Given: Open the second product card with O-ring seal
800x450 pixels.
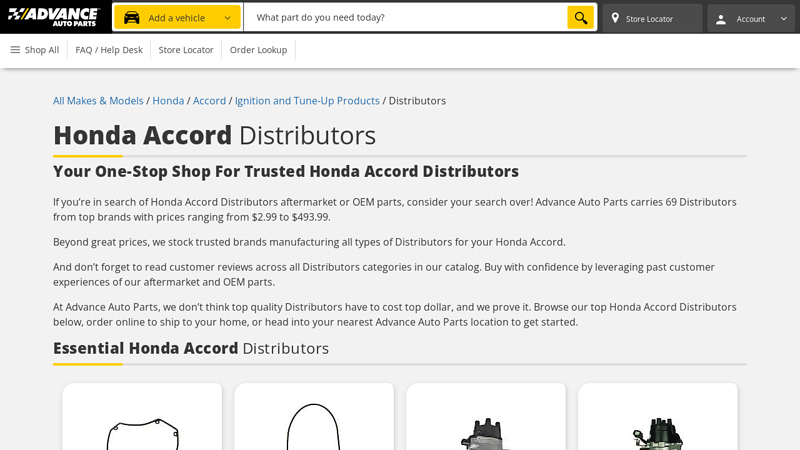Looking at the screenshot, I should [314, 417].
